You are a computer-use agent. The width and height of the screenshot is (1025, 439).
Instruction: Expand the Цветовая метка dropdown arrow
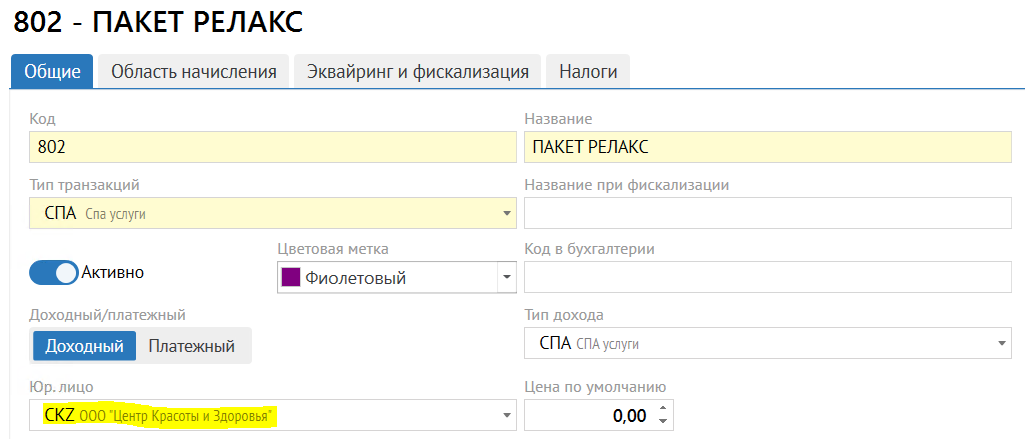point(506,277)
